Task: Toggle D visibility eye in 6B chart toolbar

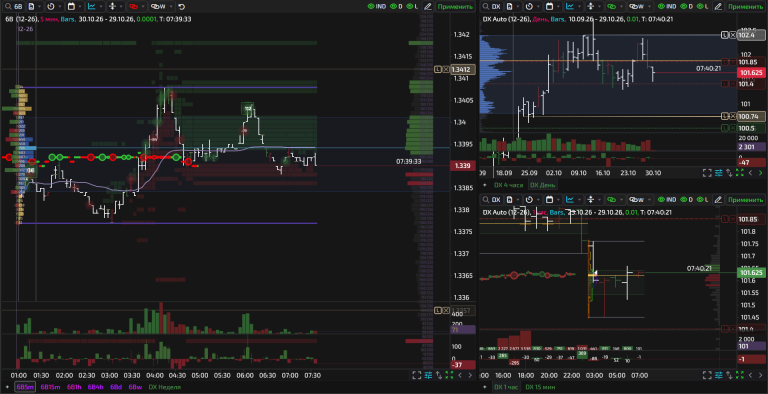Action: [x=393, y=7]
